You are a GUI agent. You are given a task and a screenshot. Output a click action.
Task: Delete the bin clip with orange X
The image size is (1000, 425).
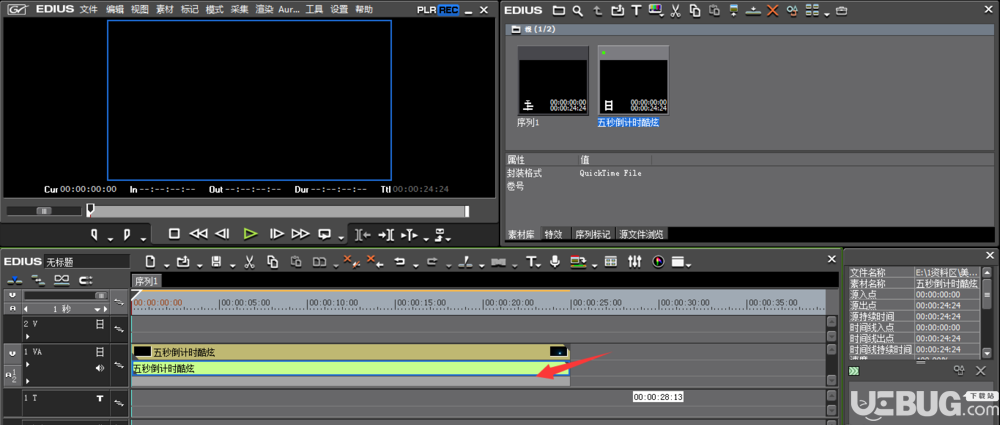pyautogui.click(x=773, y=10)
